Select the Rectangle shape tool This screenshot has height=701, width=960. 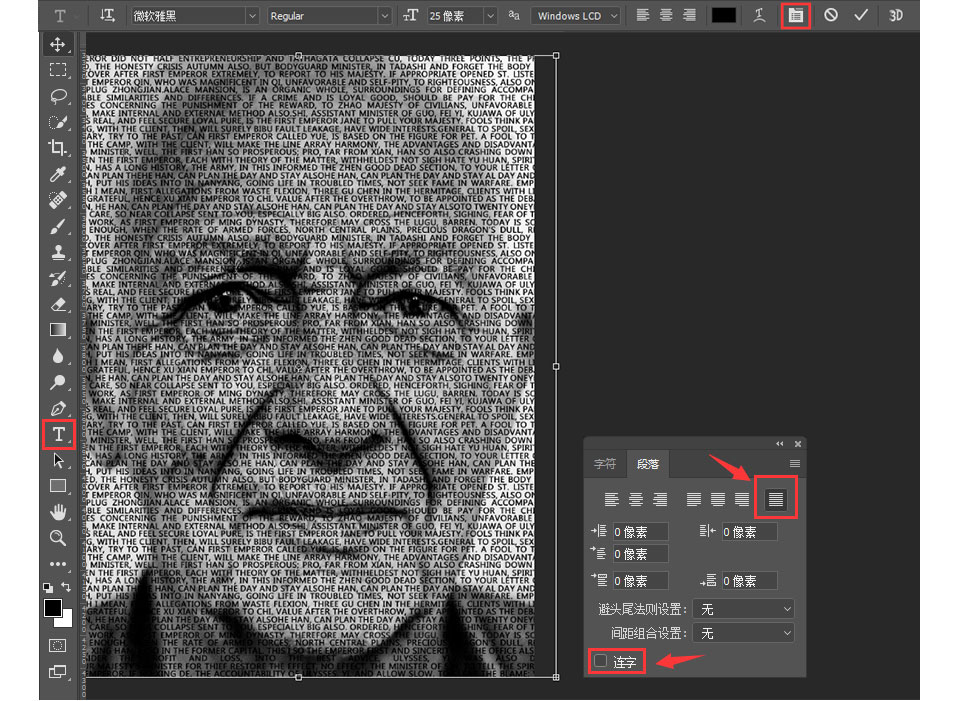click(58, 485)
